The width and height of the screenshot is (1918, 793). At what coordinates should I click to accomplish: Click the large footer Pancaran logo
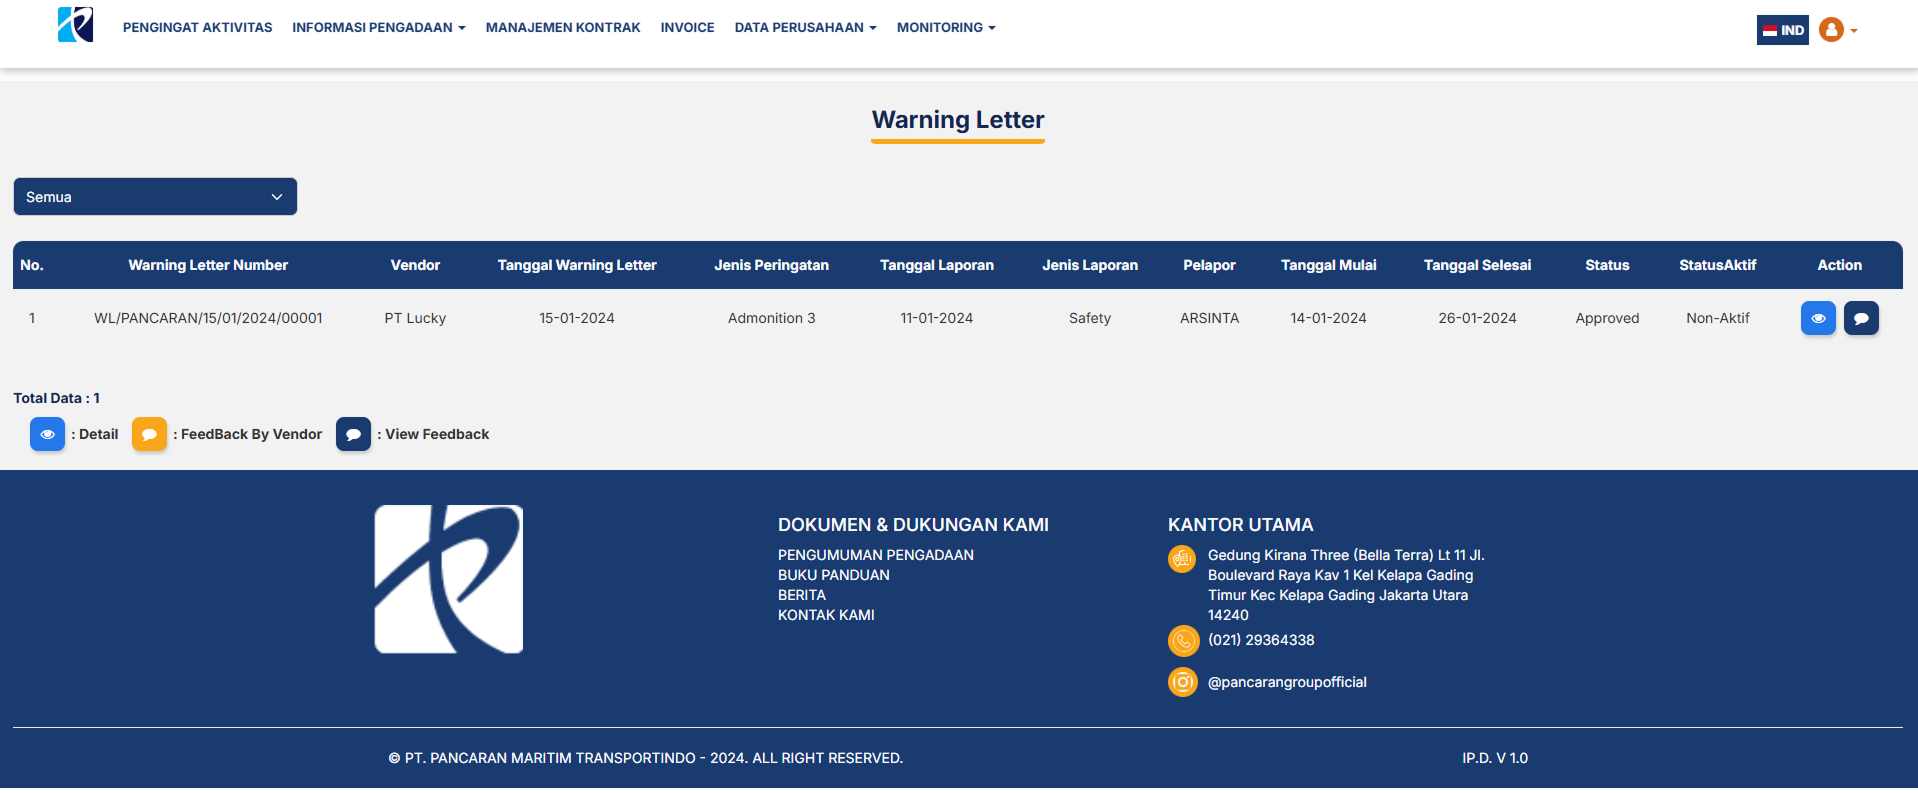[448, 579]
